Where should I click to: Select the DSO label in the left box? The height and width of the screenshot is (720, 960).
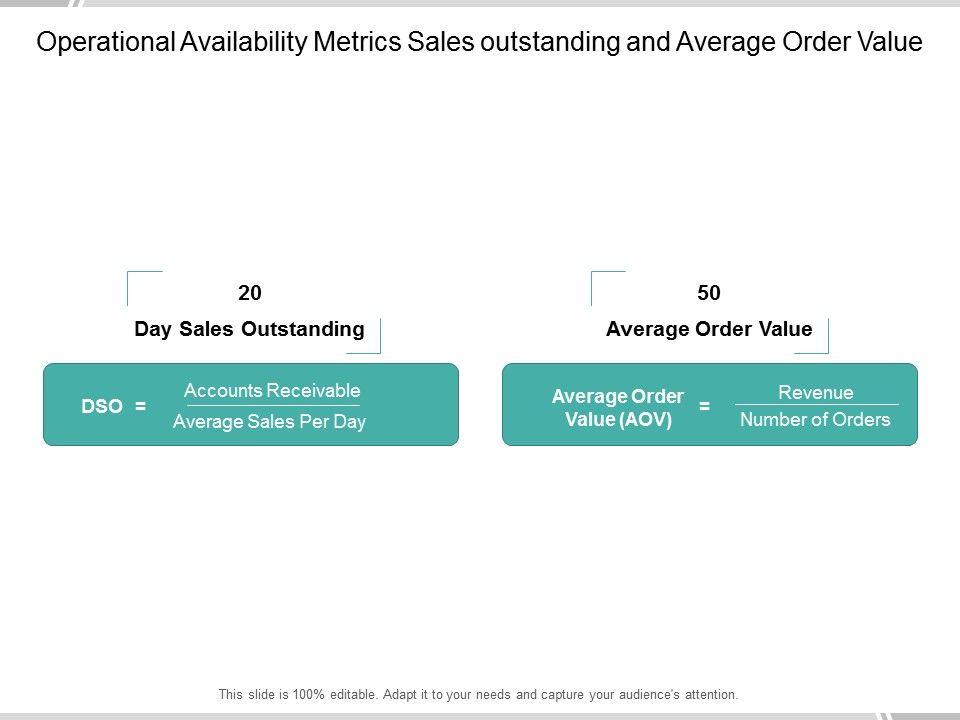coord(102,406)
